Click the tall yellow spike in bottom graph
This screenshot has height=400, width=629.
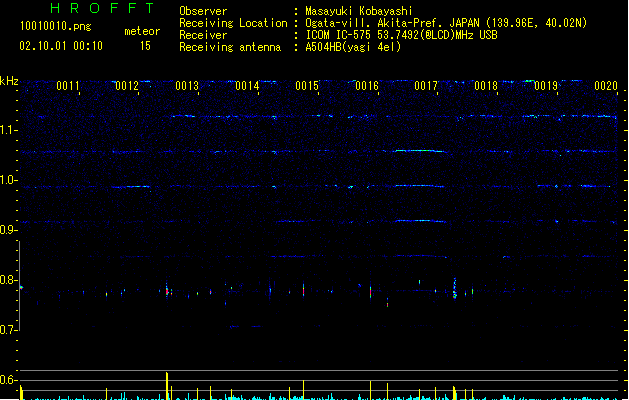167,385
